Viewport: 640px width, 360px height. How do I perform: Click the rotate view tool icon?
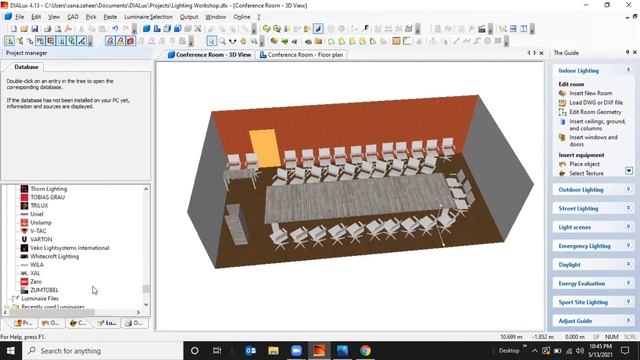[233, 41]
